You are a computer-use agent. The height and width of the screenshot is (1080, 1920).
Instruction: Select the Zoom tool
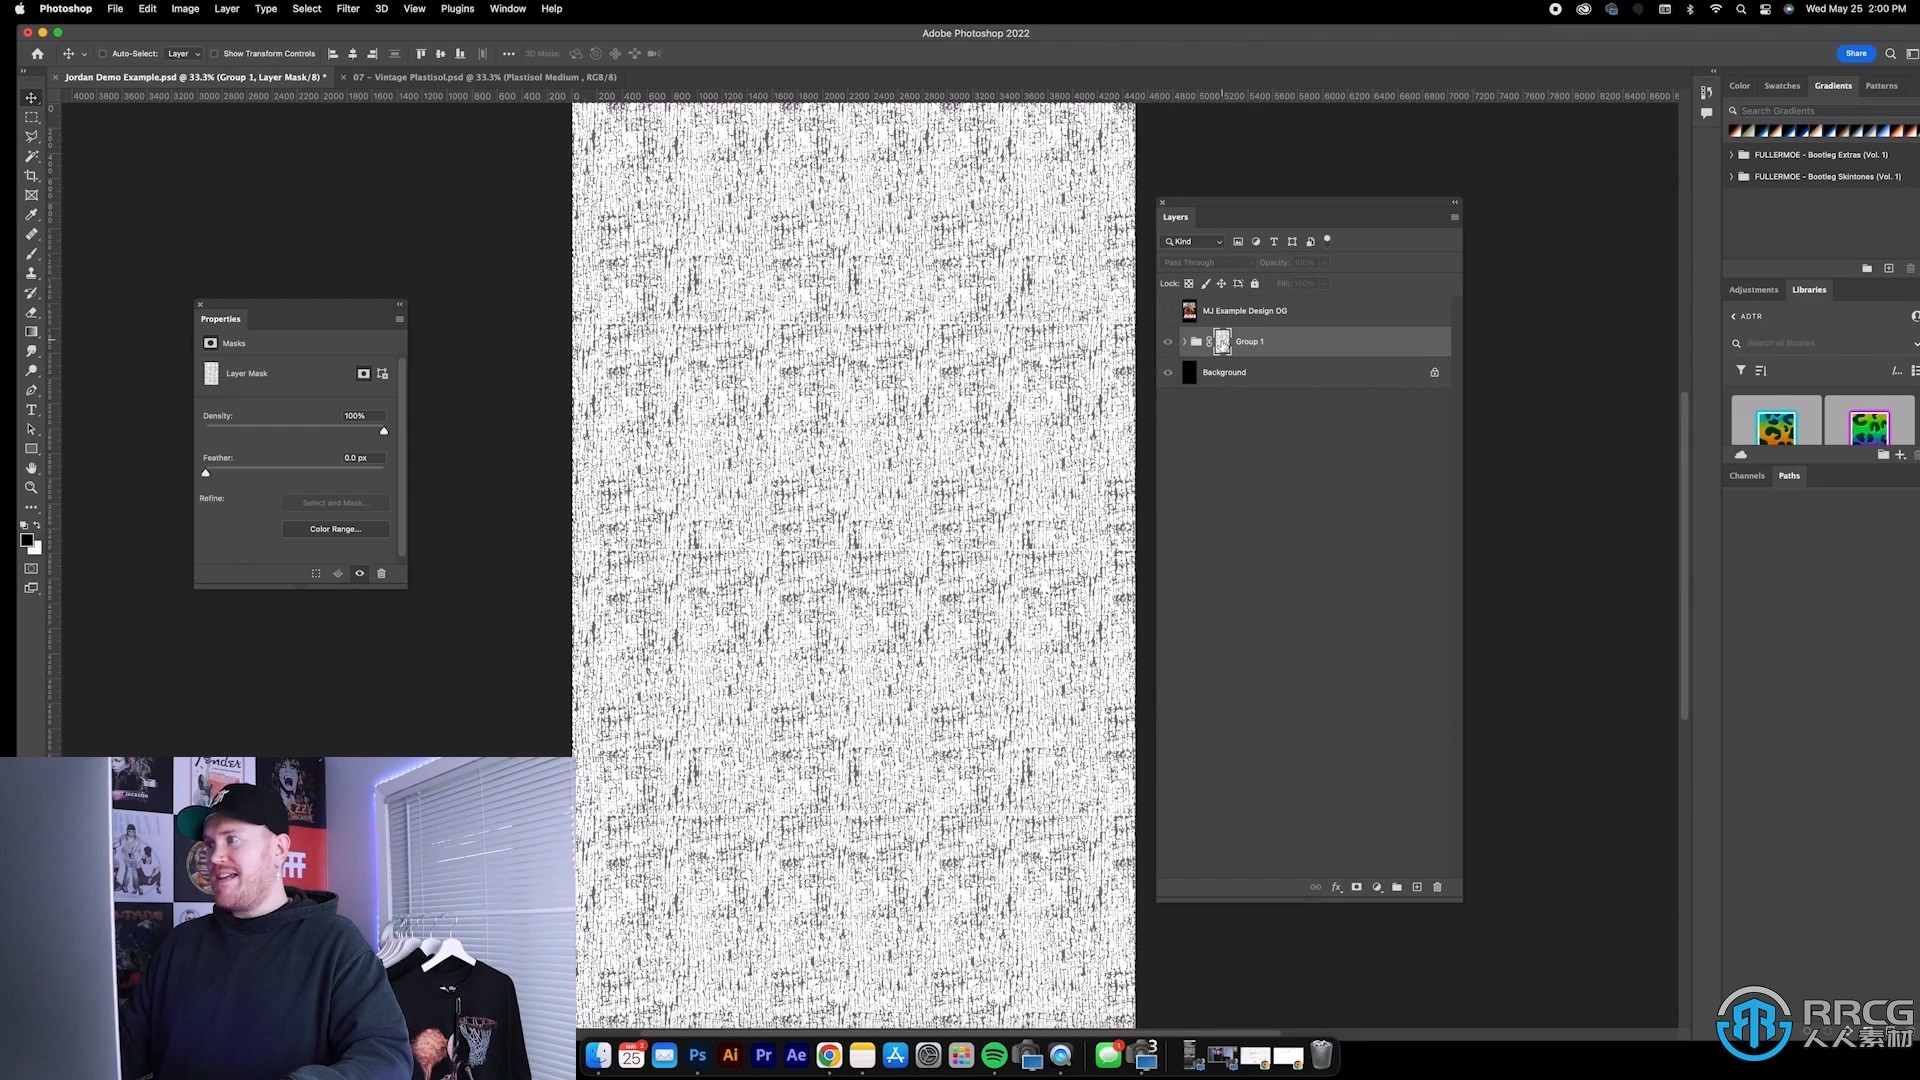coord(32,488)
